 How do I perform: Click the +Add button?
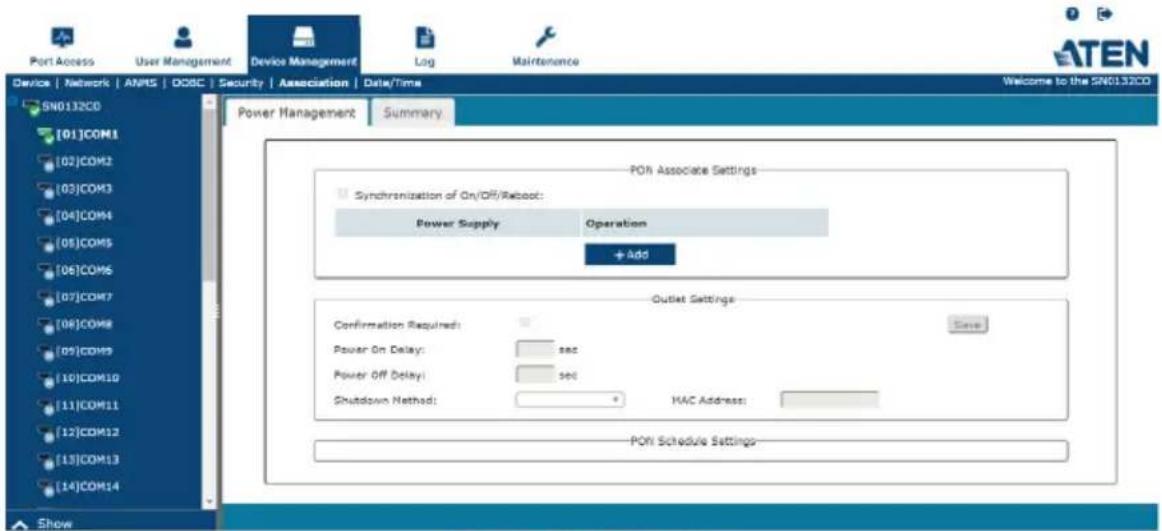point(630,254)
